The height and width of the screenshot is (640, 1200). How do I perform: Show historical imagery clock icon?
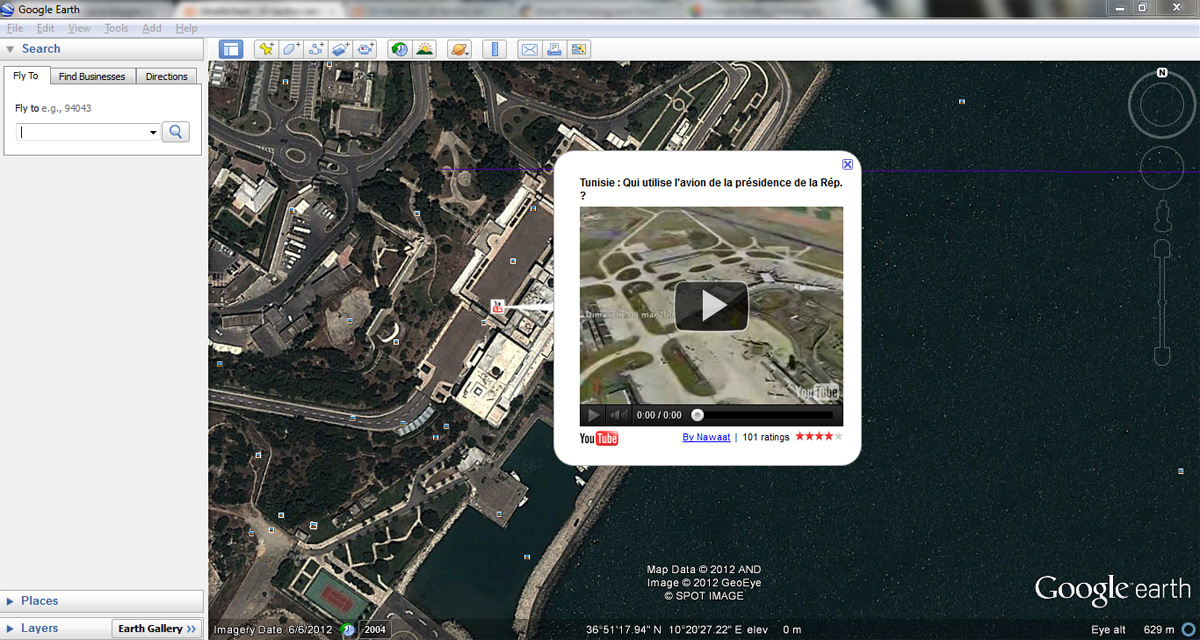[x=400, y=48]
